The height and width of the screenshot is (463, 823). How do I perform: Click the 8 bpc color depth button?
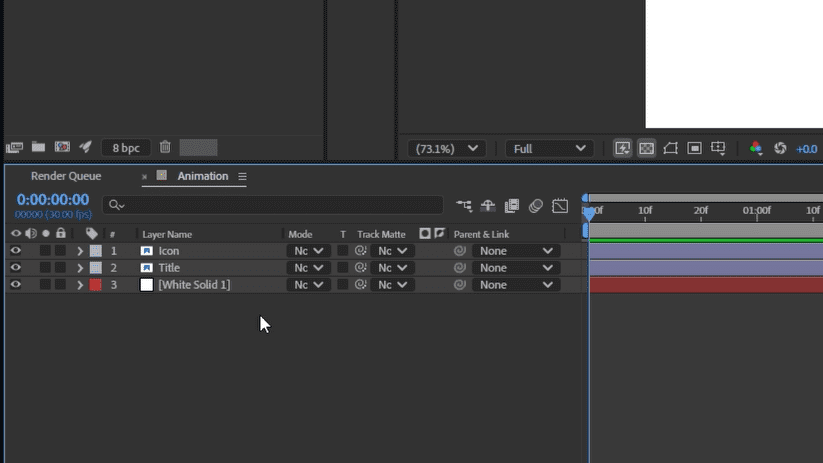(x=126, y=148)
